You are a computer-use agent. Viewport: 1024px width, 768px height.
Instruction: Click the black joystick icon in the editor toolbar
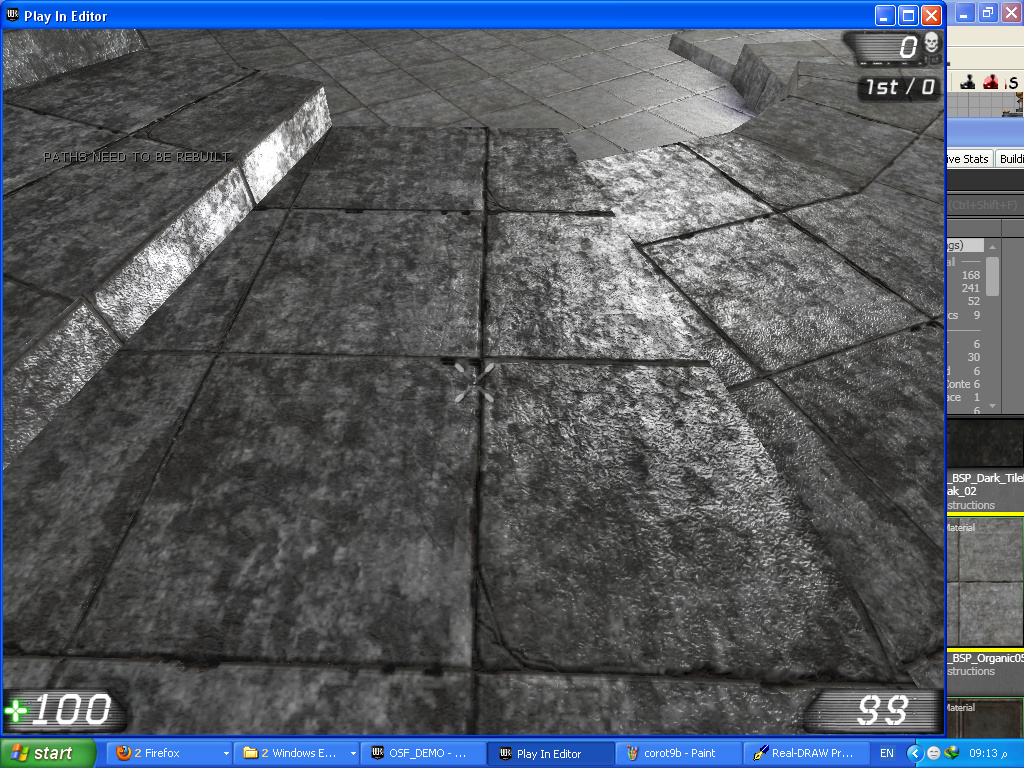(x=968, y=82)
